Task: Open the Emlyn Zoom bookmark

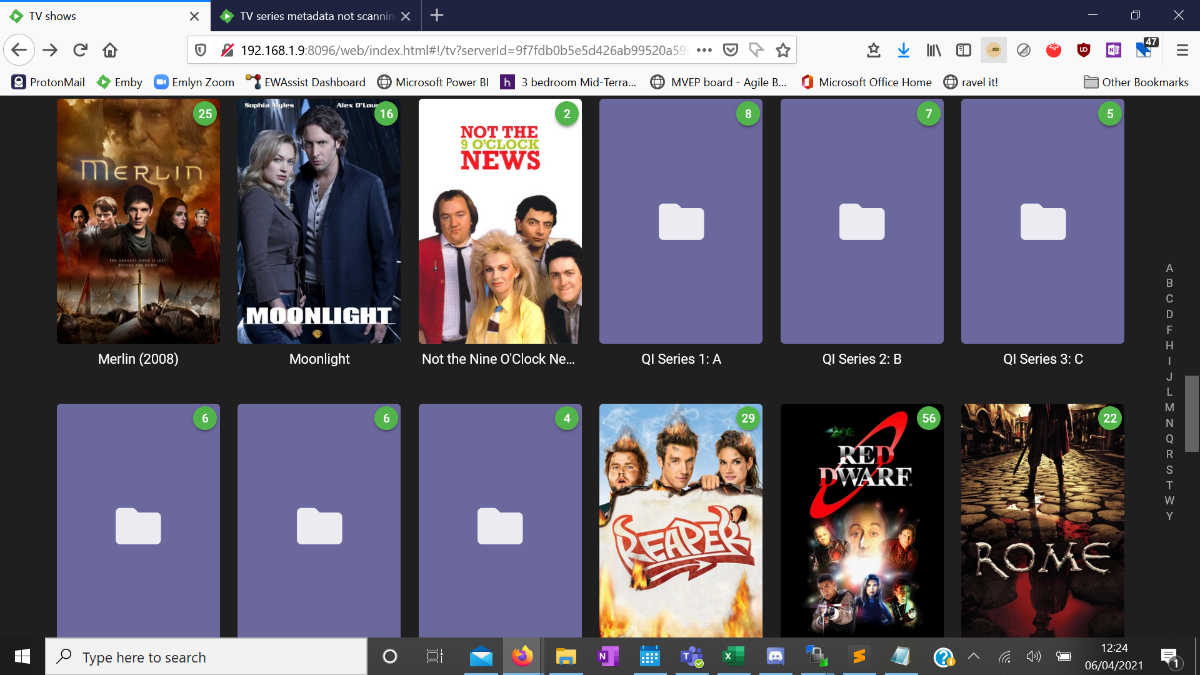Action: tap(194, 82)
